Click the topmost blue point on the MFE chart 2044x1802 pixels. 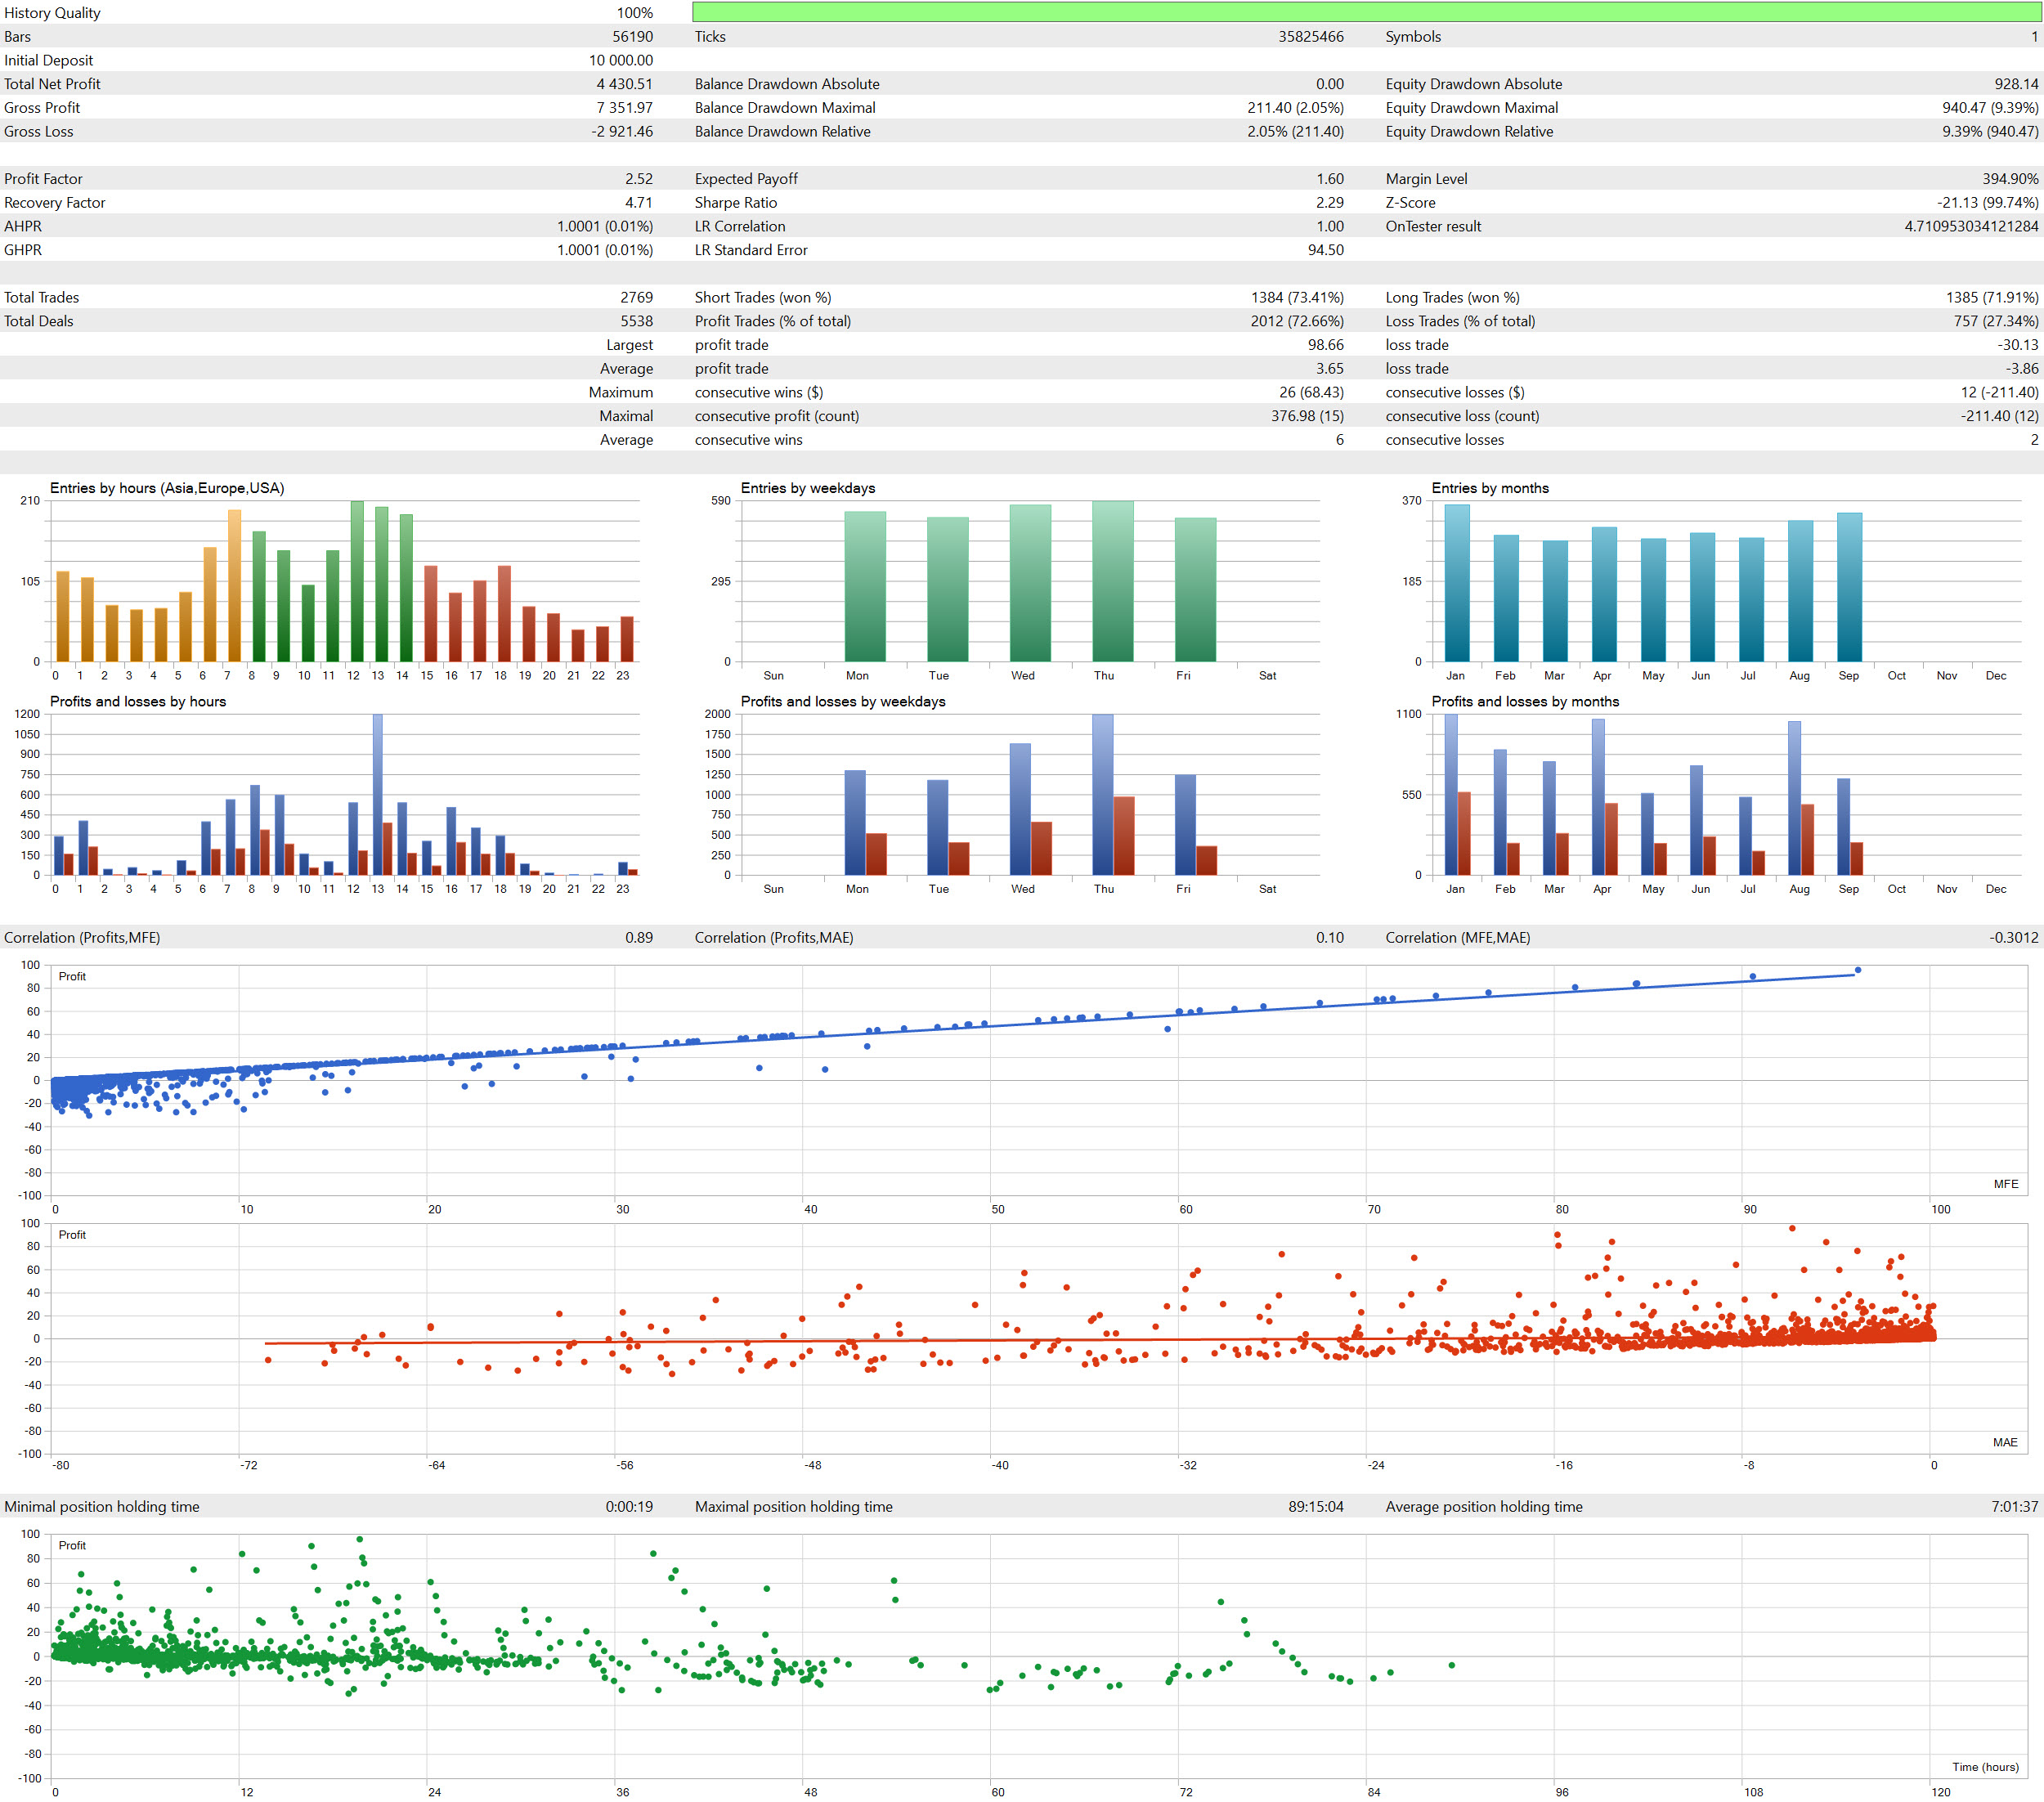[x=1858, y=970]
